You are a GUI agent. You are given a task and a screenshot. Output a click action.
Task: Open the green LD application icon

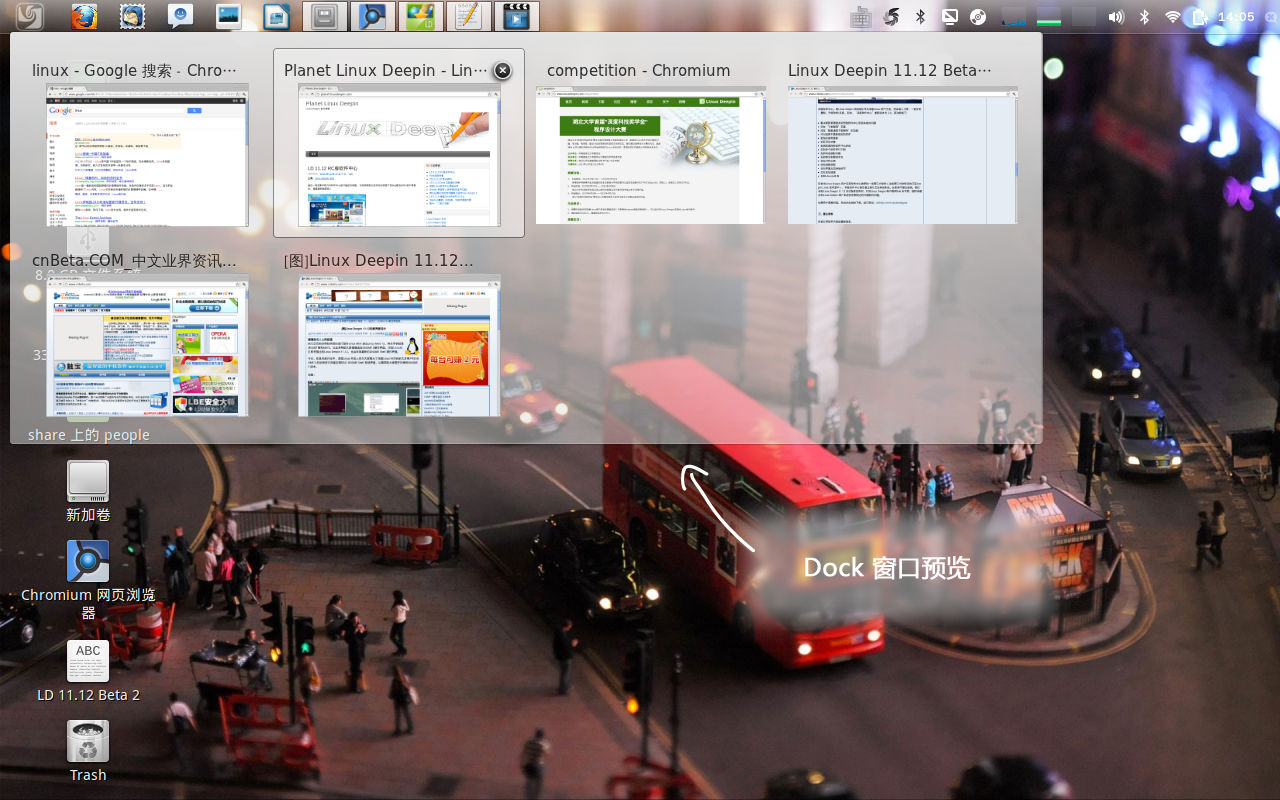coord(421,16)
